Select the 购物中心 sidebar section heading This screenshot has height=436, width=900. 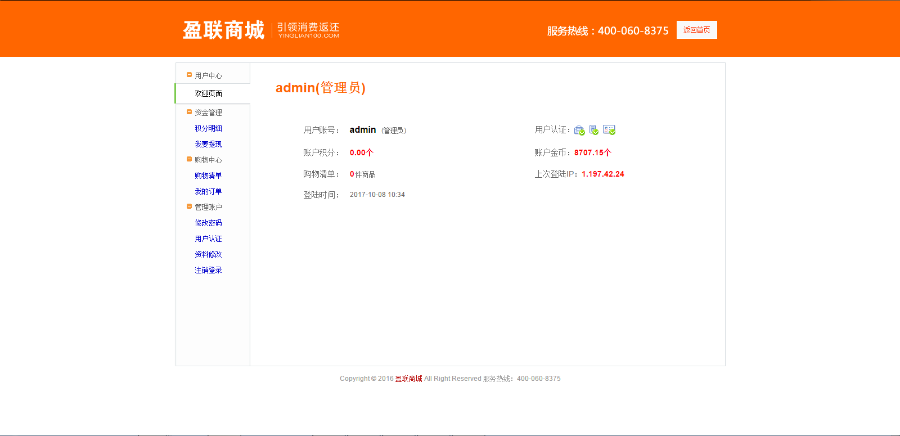[208, 159]
